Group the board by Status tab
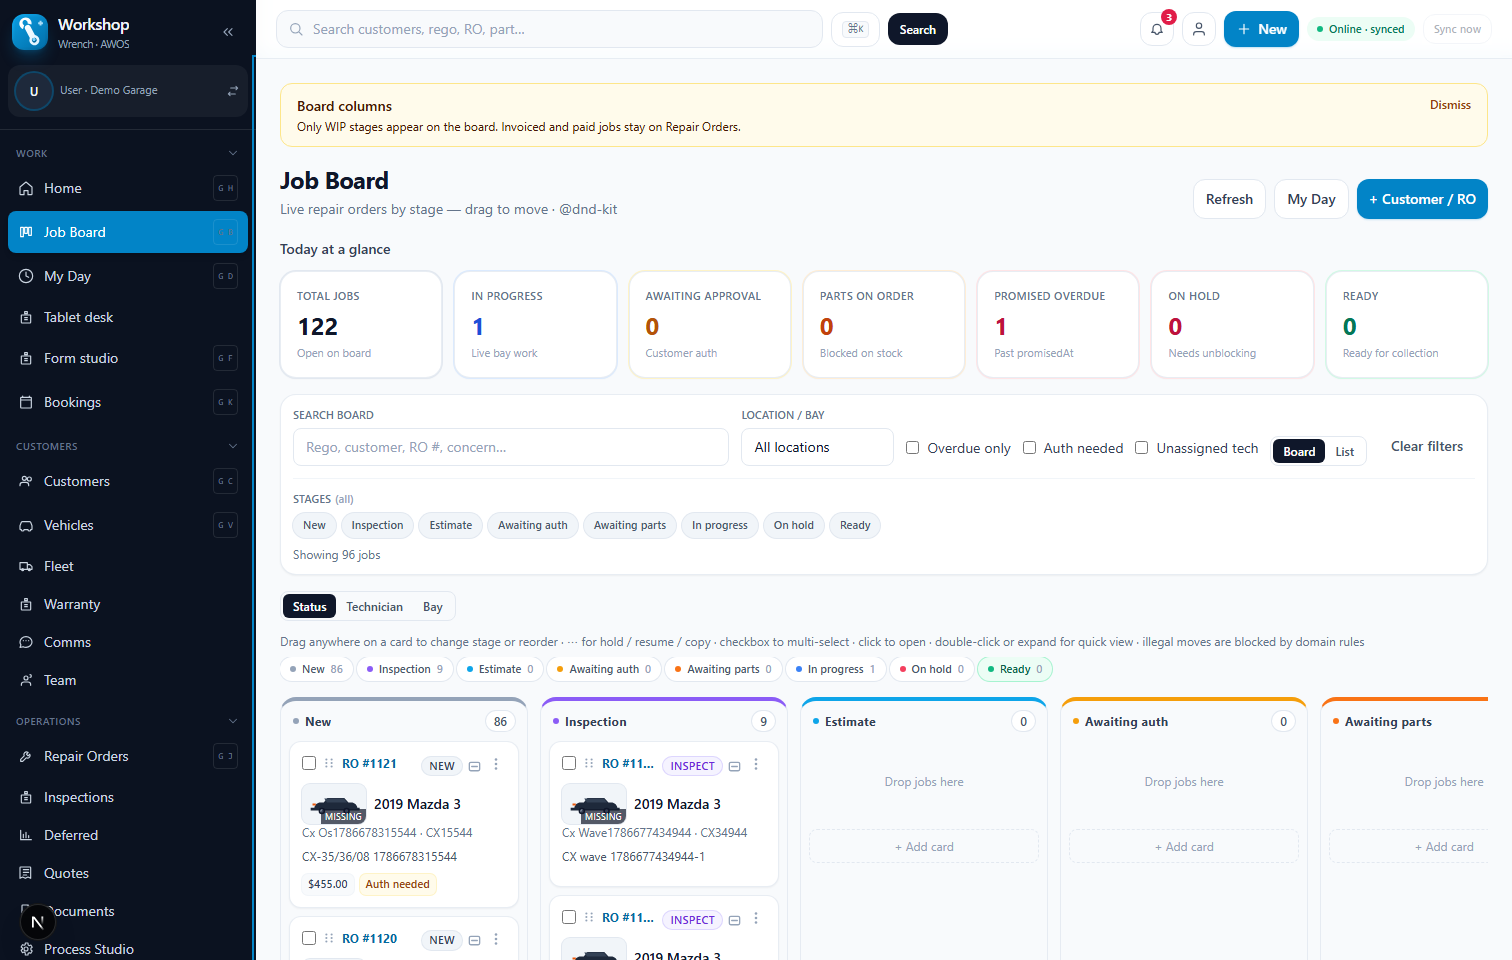 click(x=310, y=607)
